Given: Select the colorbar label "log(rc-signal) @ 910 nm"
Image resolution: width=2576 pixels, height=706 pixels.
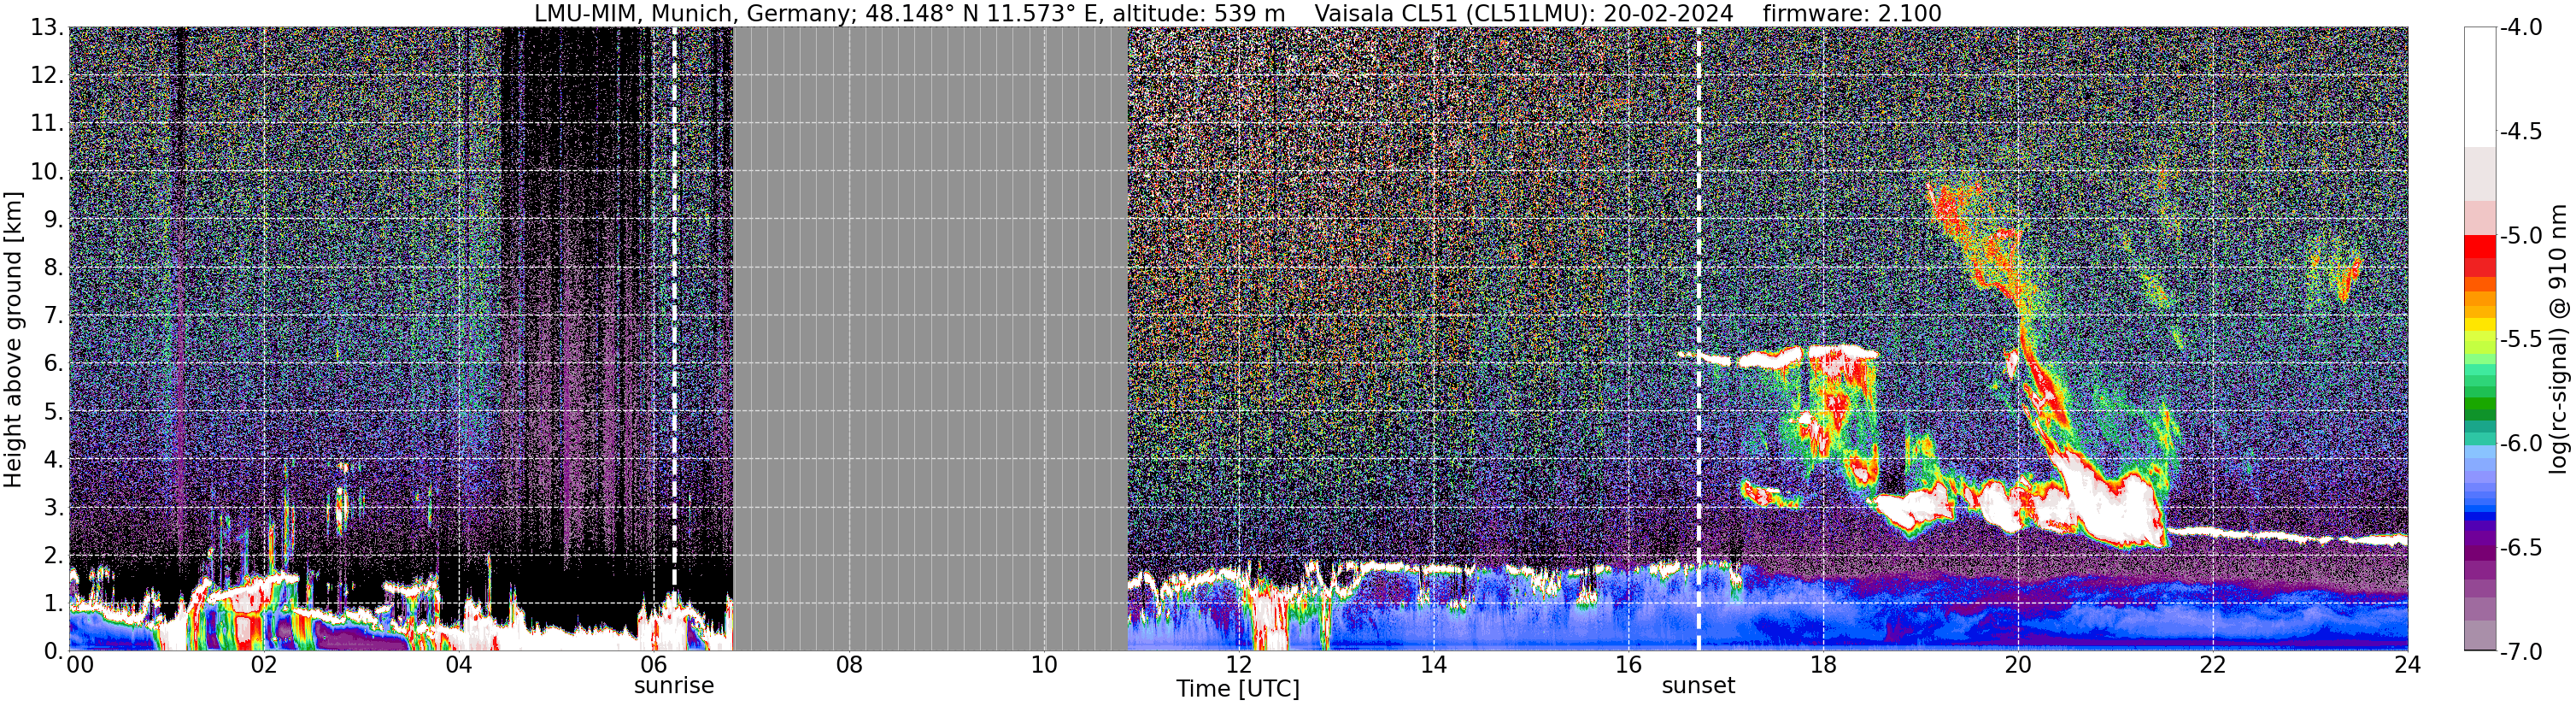Looking at the screenshot, I should point(2558,339).
